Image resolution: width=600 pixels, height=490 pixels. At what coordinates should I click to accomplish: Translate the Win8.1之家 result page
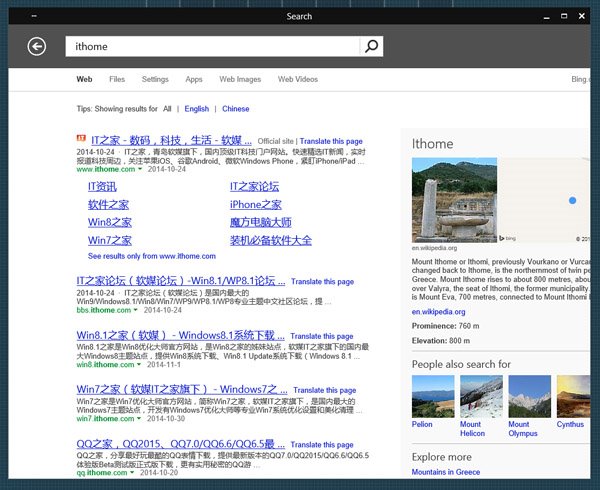coord(321,336)
